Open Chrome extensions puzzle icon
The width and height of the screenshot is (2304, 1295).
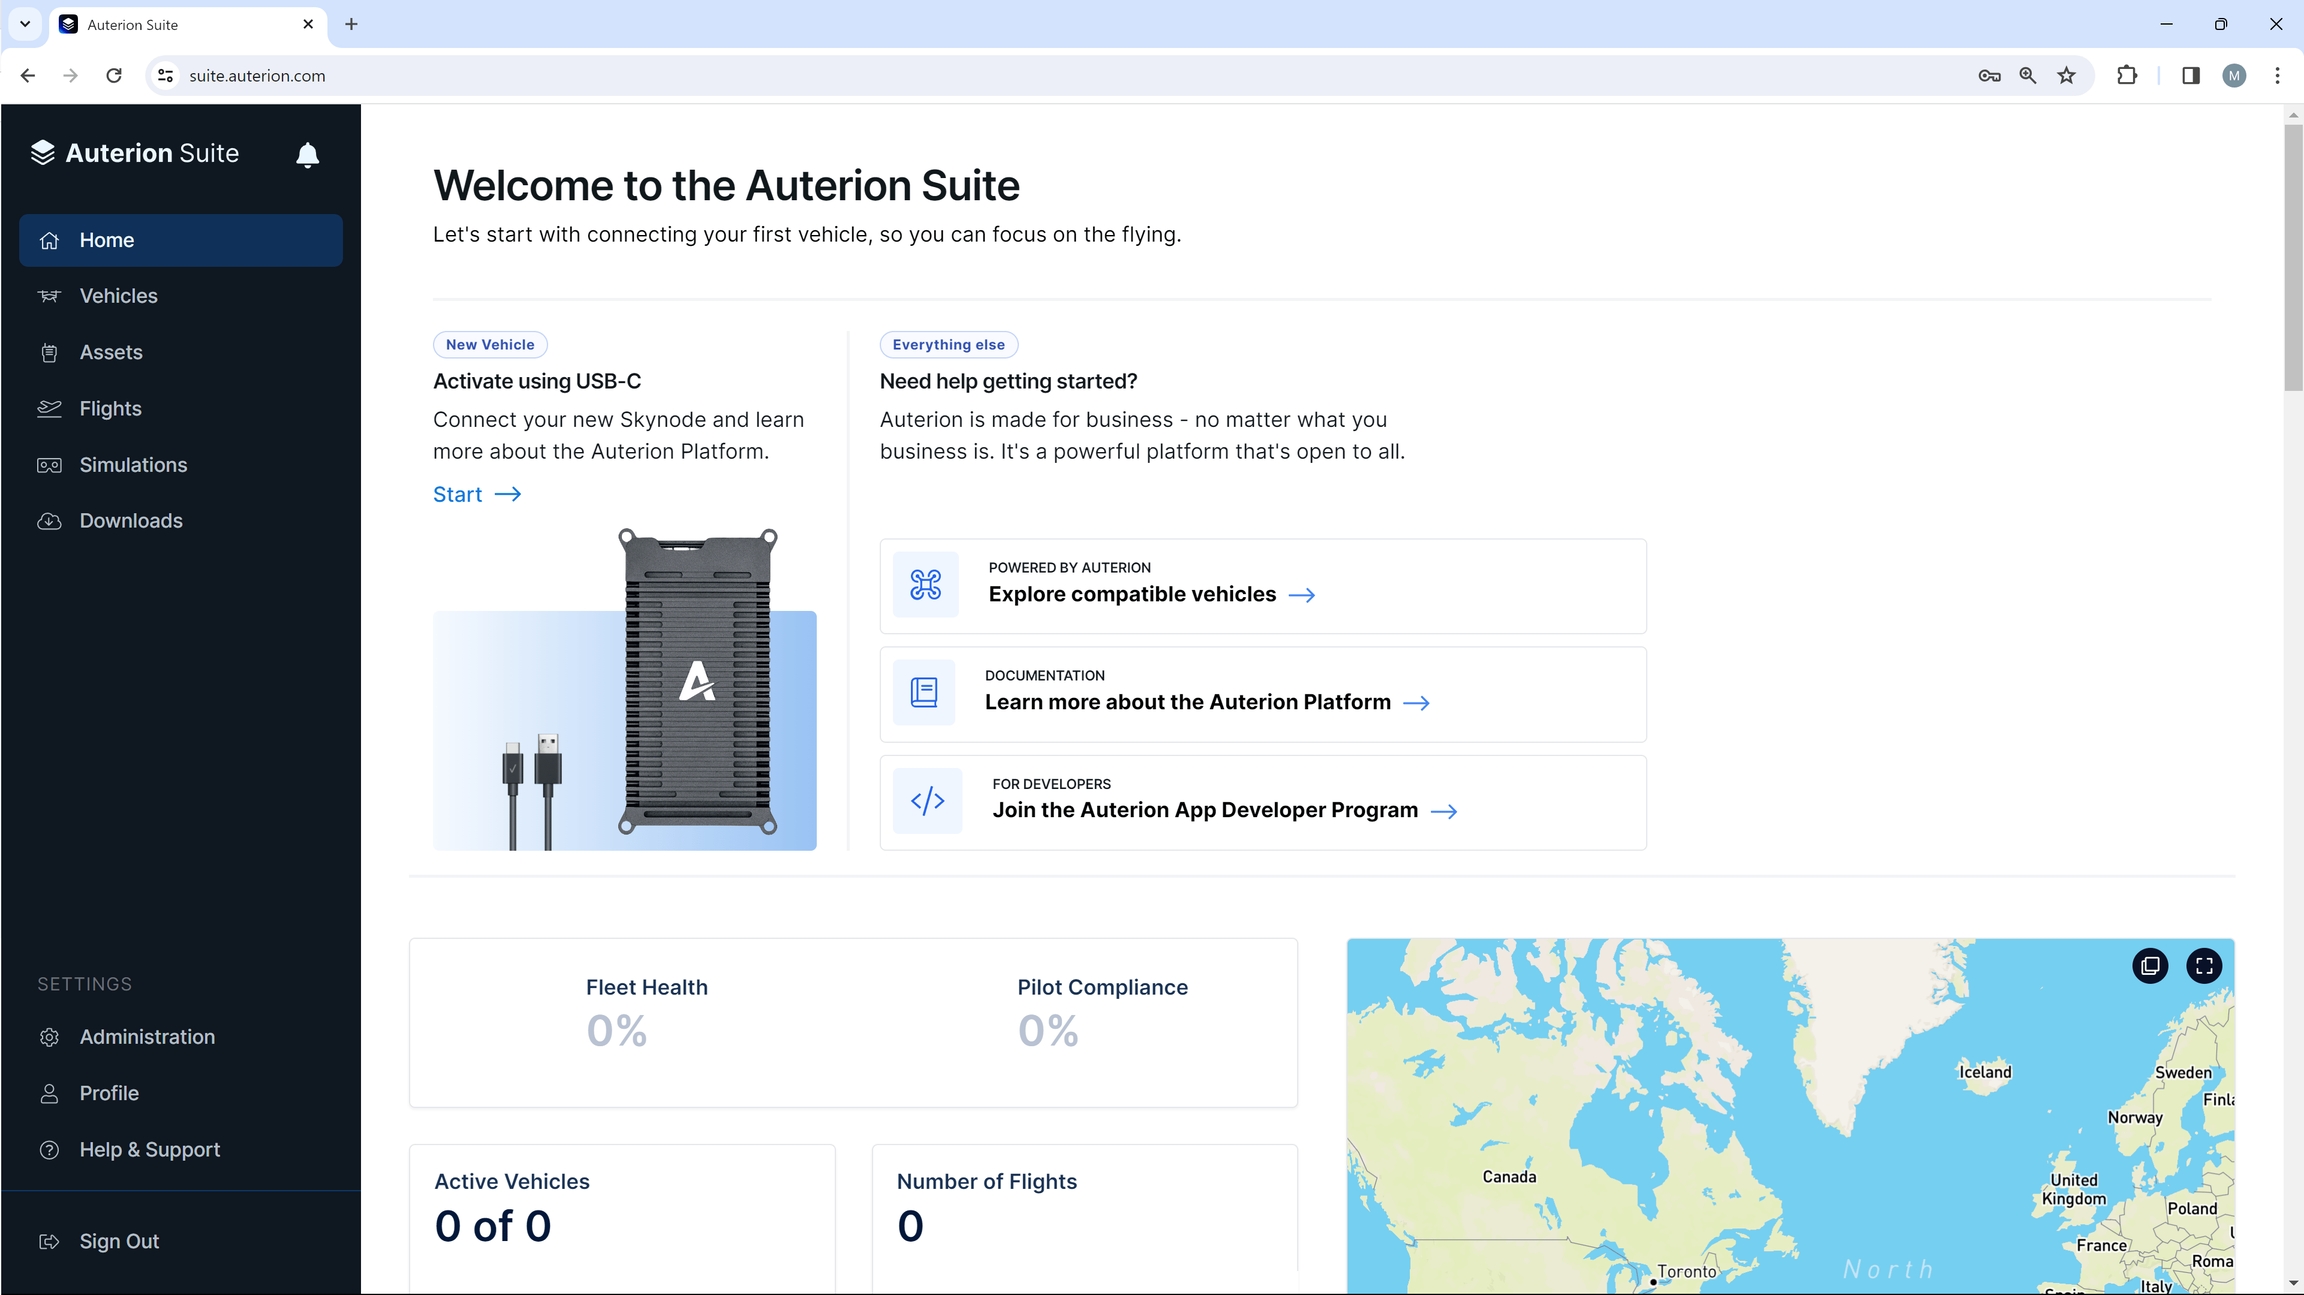pos(2126,76)
